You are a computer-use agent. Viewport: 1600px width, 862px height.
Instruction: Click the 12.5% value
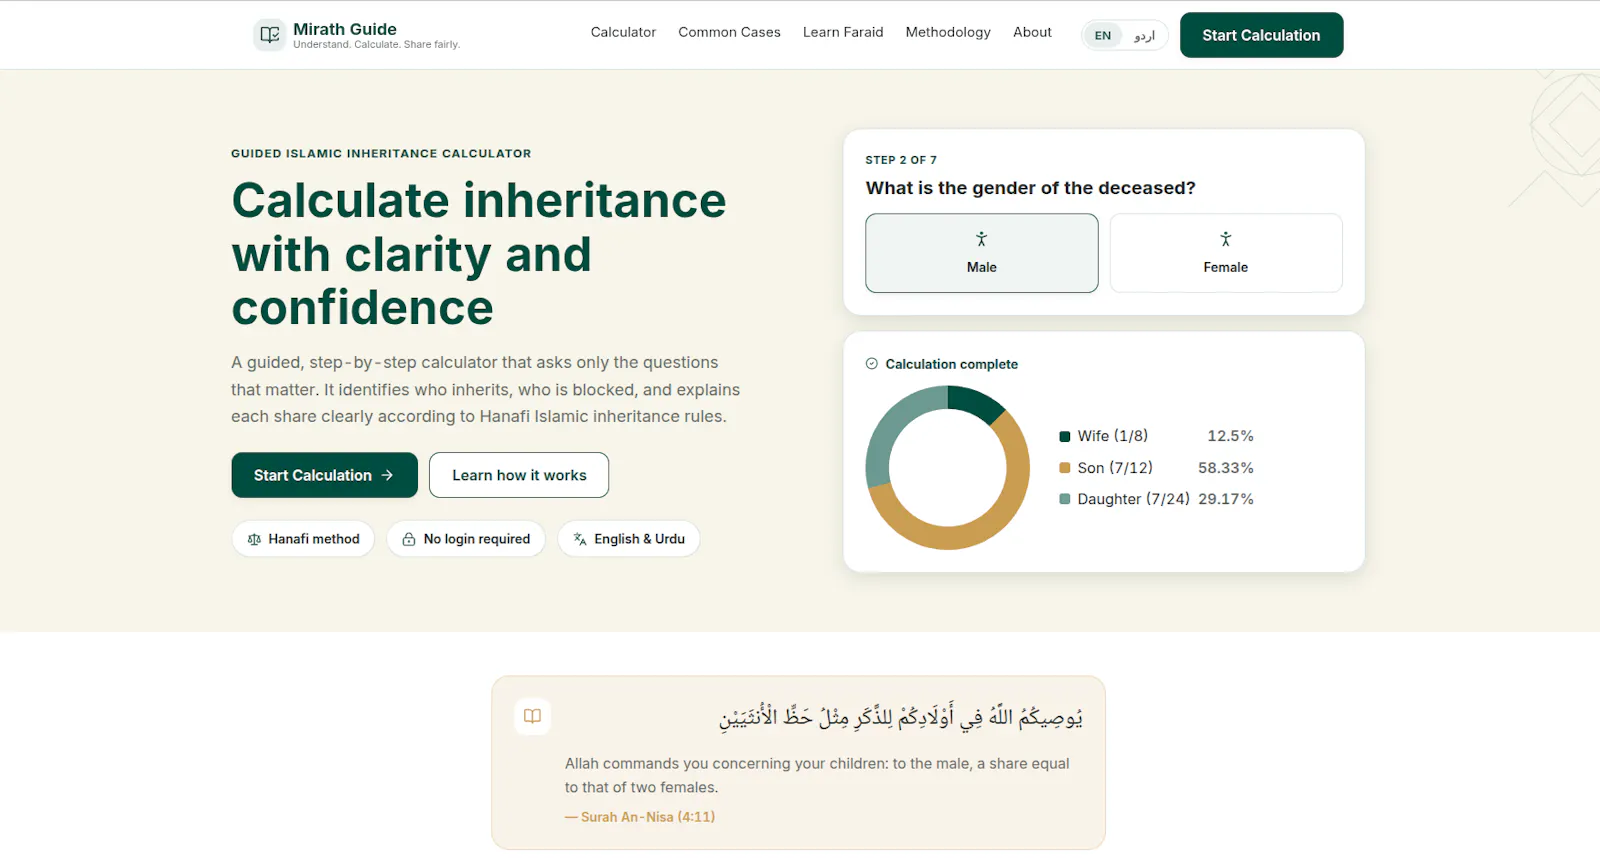click(1230, 436)
